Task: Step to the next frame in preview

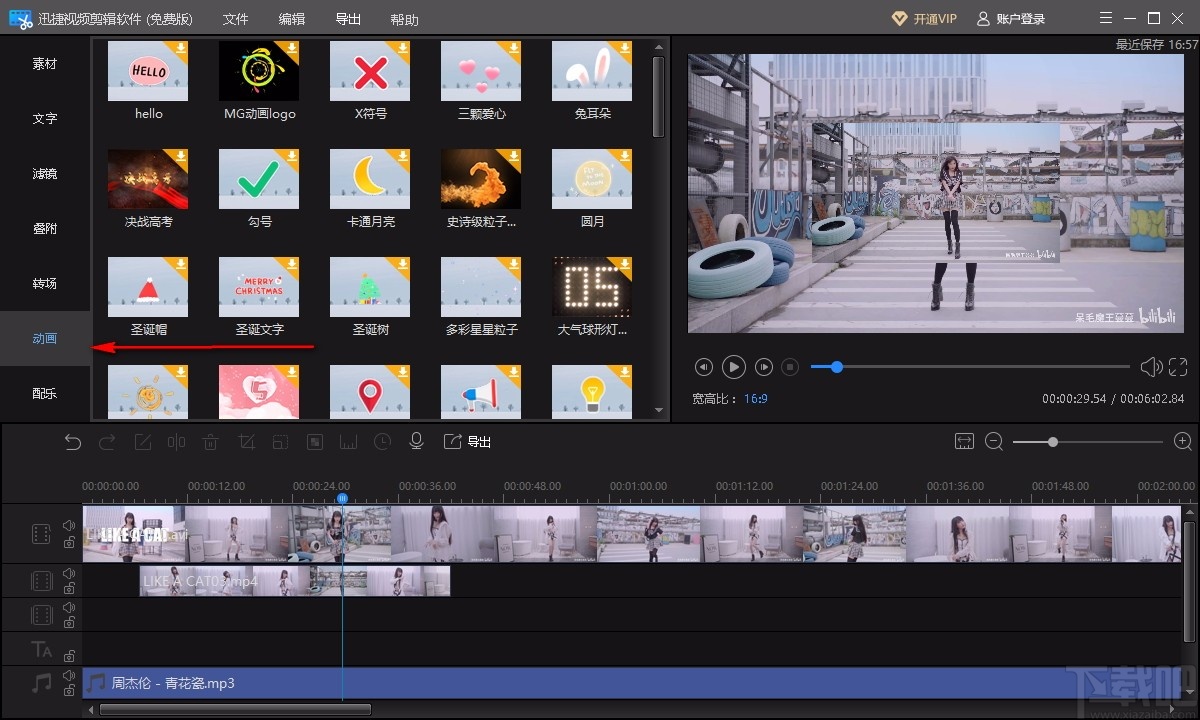Action: 764,367
